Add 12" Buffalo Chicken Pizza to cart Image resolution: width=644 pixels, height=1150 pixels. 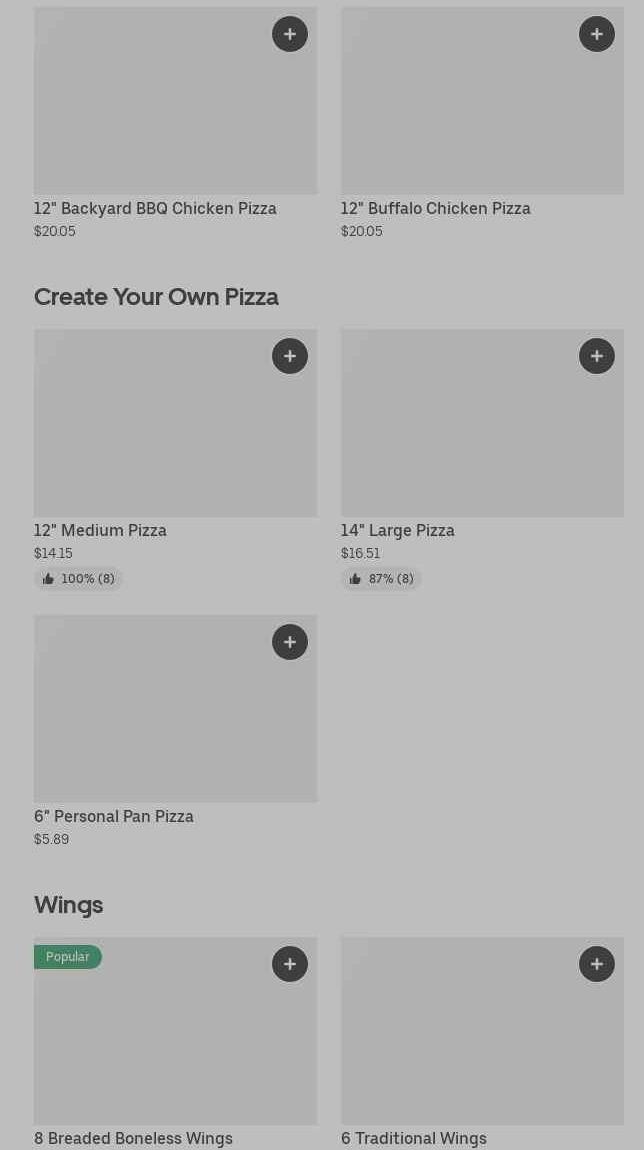click(597, 34)
